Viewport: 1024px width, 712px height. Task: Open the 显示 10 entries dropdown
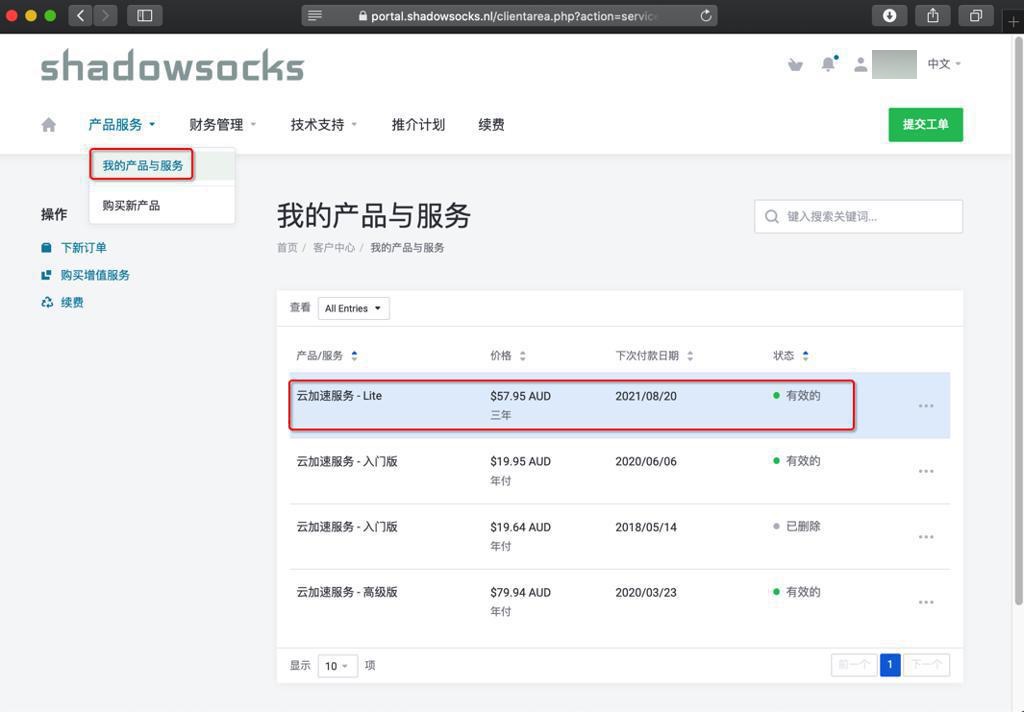point(338,666)
